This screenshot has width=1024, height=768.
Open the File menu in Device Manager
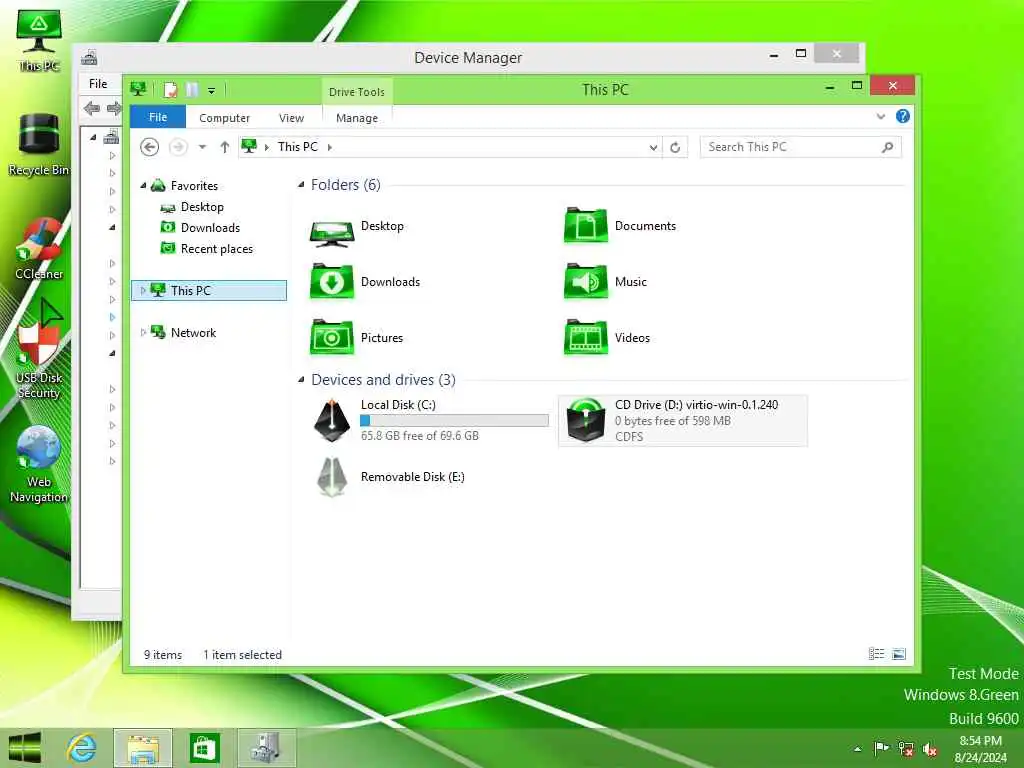tap(98, 84)
